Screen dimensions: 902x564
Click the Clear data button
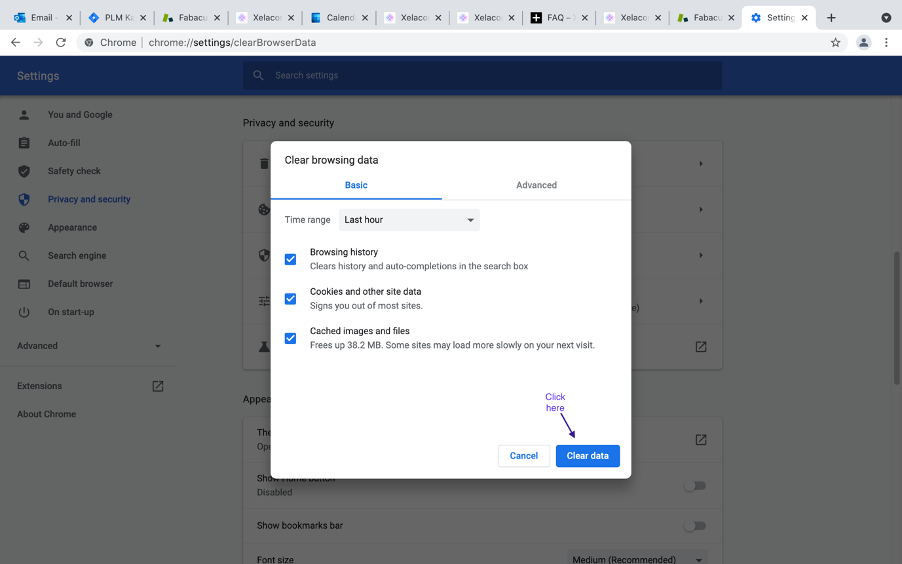tap(587, 456)
